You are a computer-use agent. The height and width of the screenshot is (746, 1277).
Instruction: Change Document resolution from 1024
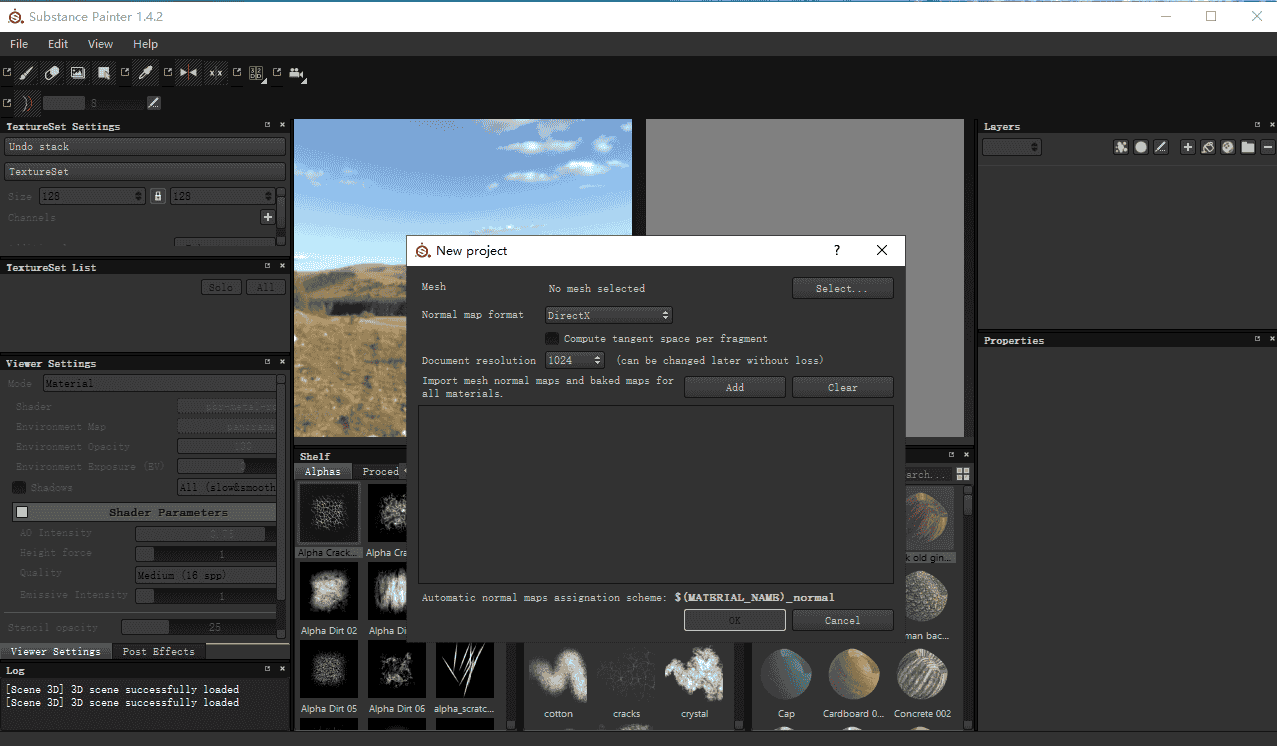coord(574,360)
